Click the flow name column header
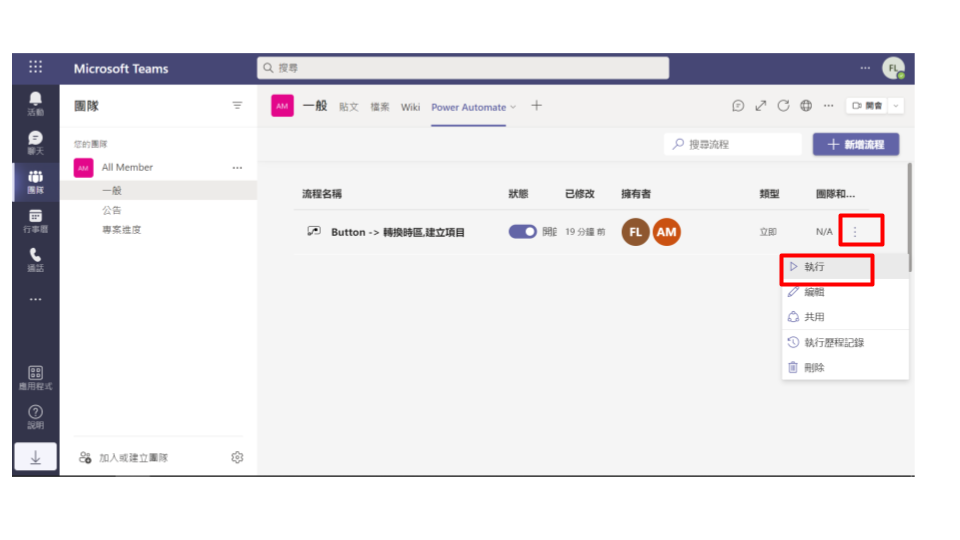Screen dimensions: 960x540 click(x=322, y=194)
